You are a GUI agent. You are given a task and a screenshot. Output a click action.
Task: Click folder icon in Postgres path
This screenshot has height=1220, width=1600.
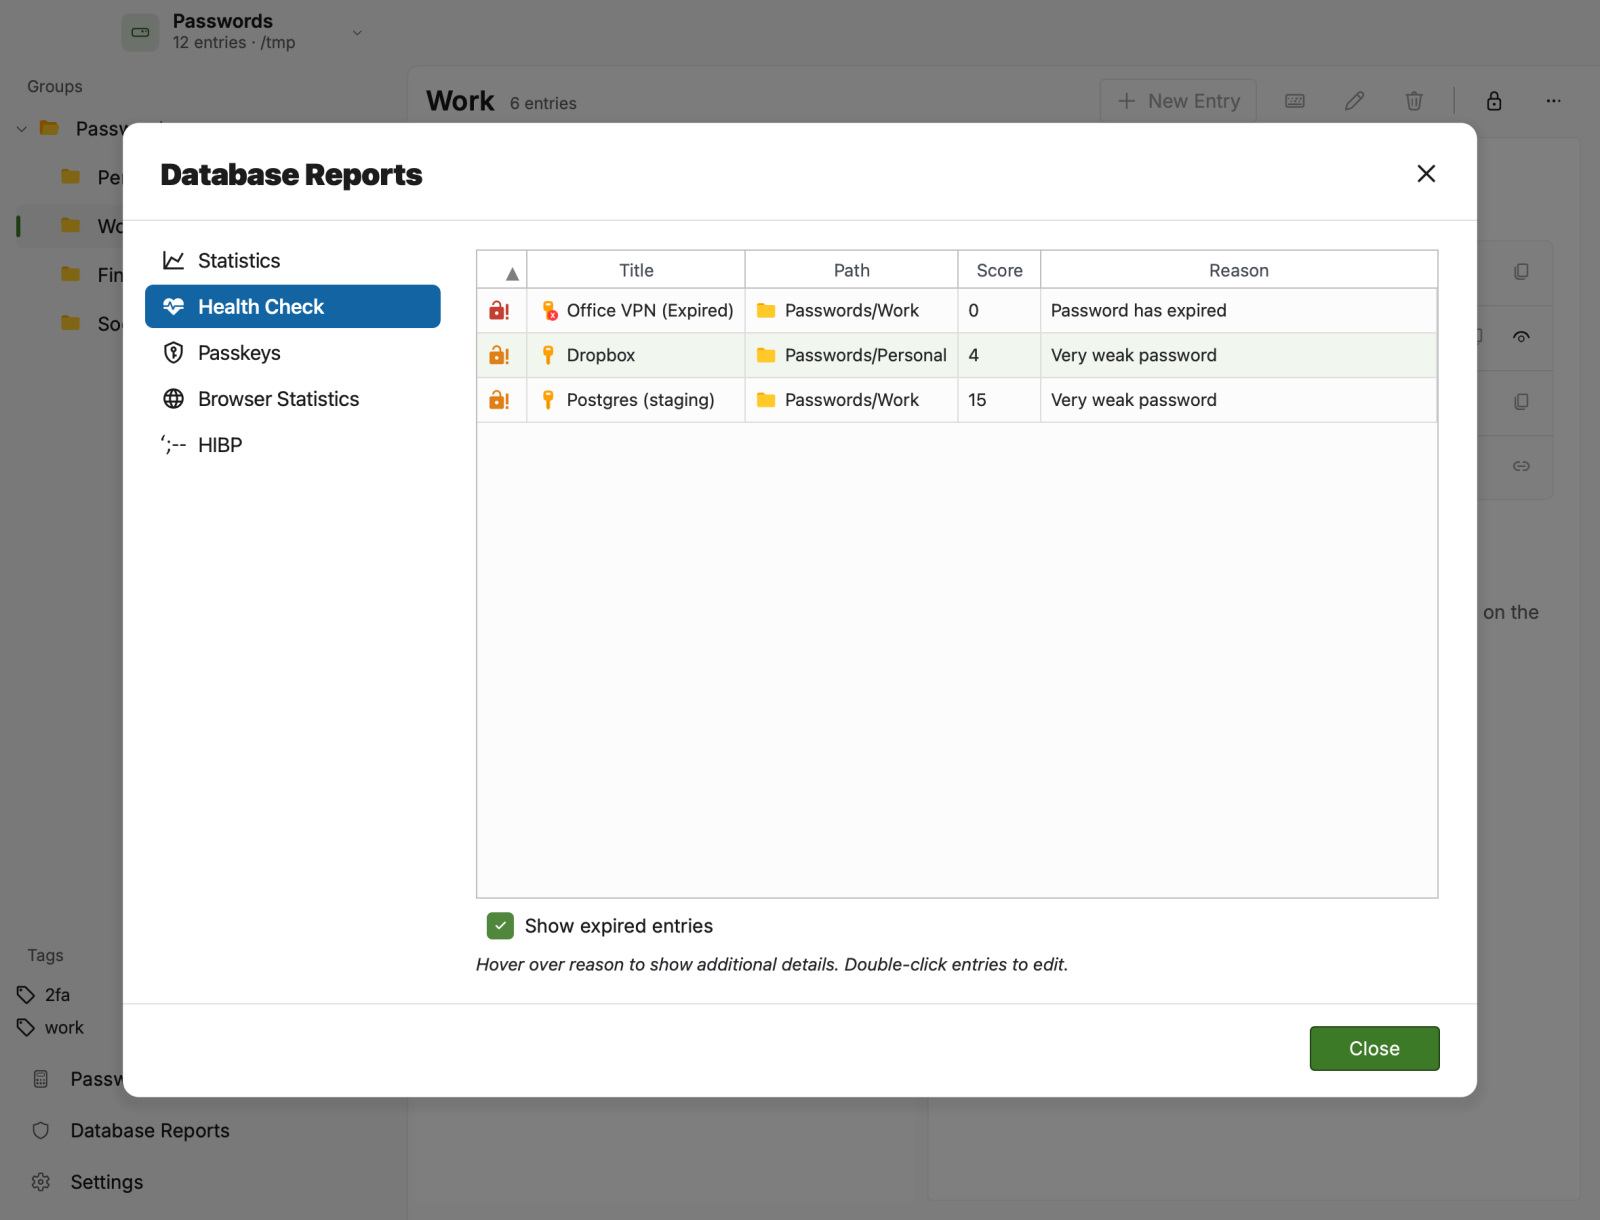(766, 400)
